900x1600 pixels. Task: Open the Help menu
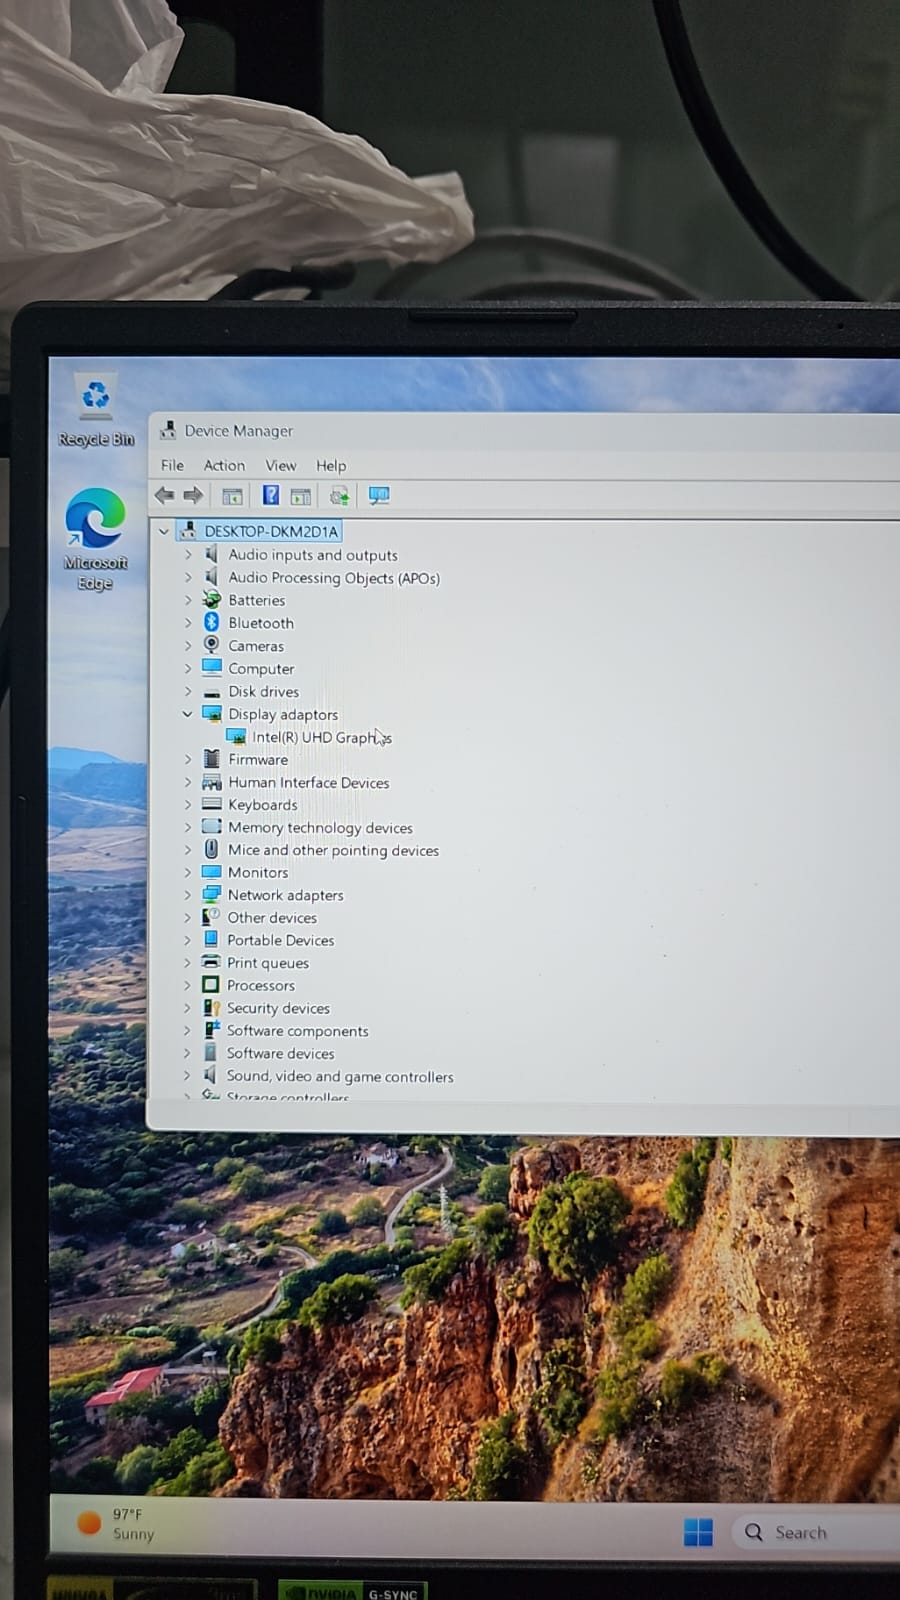pyautogui.click(x=331, y=465)
